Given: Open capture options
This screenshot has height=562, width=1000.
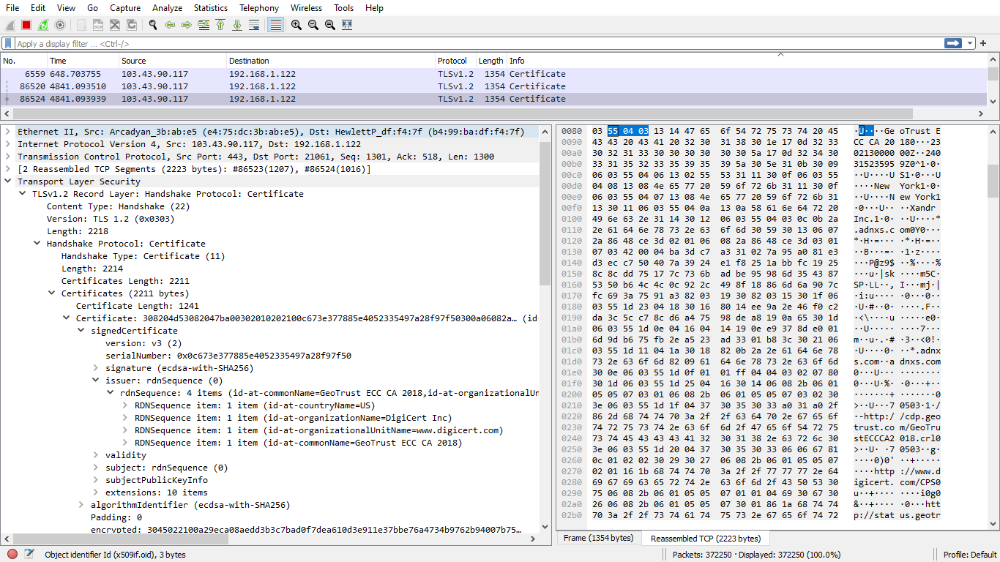Looking at the screenshot, I should click(x=60, y=24).
